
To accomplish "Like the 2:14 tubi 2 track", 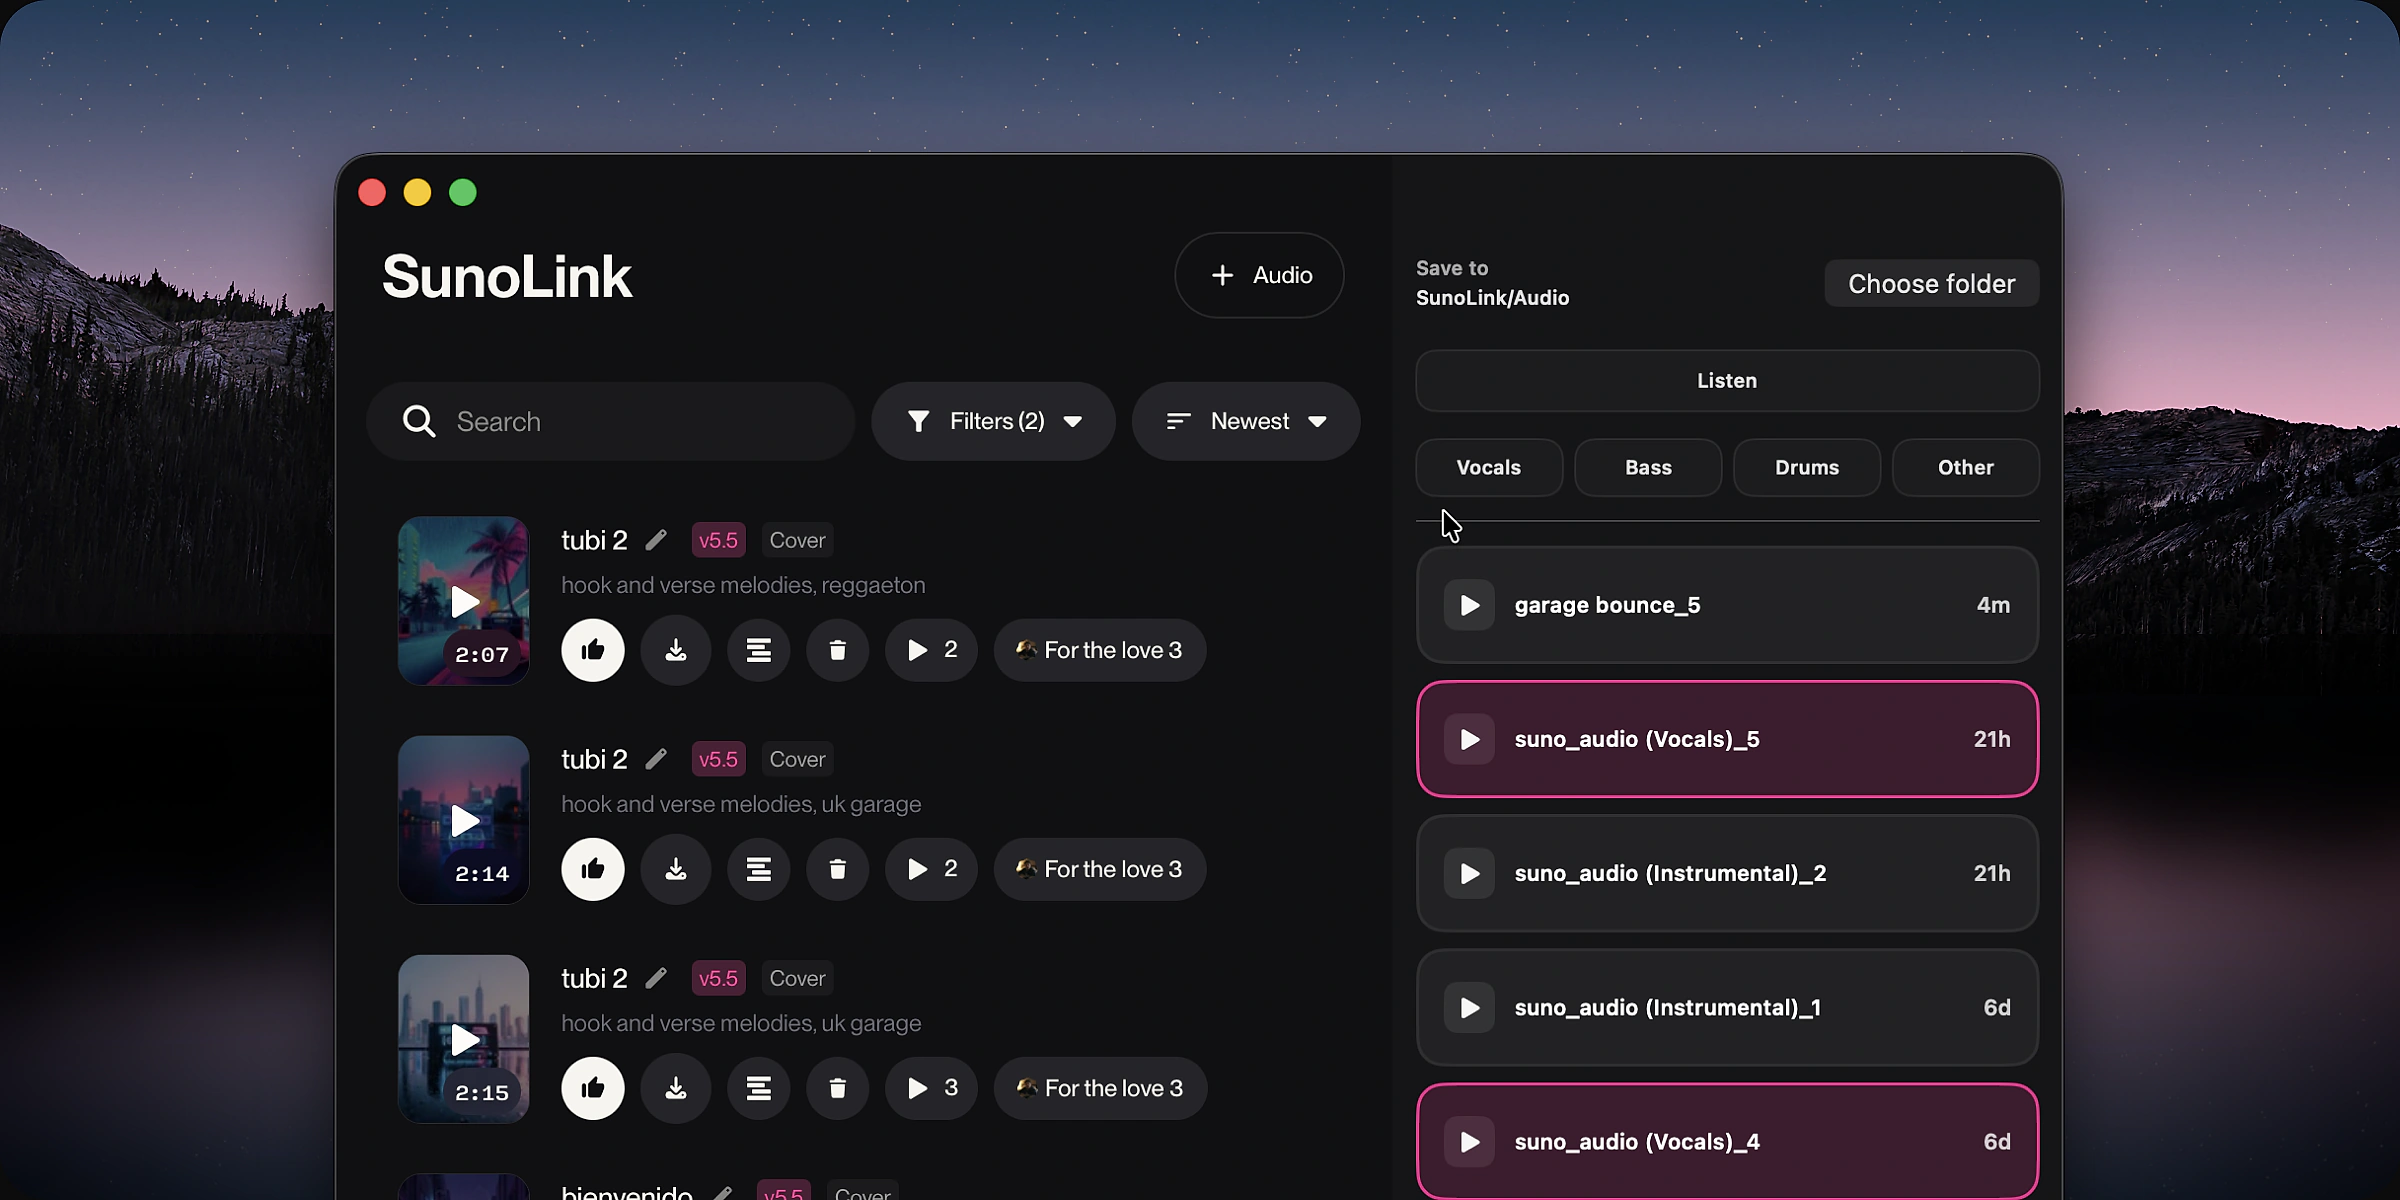I will point(593,869).
